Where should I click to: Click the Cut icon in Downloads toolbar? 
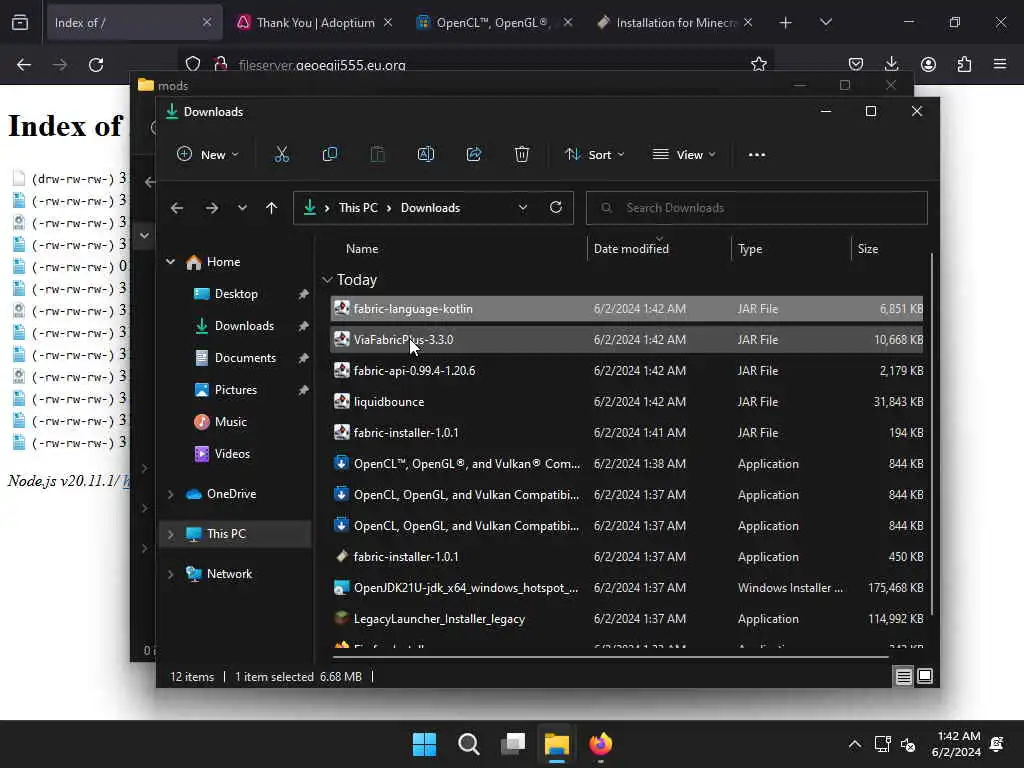point(281,155)
